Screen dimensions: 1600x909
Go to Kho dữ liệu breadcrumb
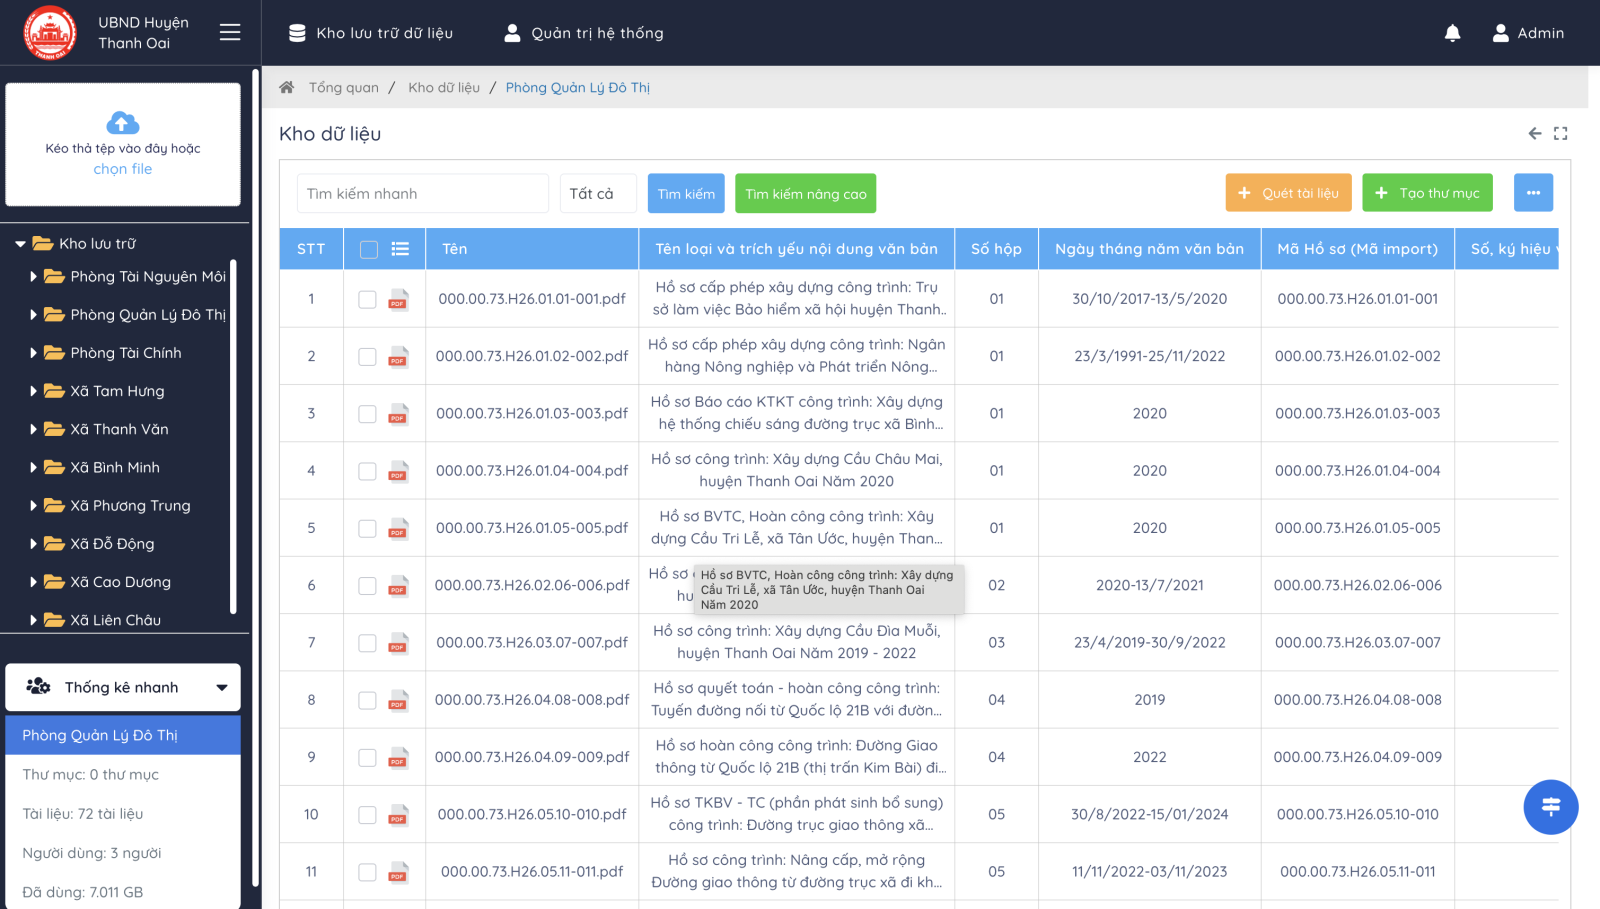[x=444, y=87]
